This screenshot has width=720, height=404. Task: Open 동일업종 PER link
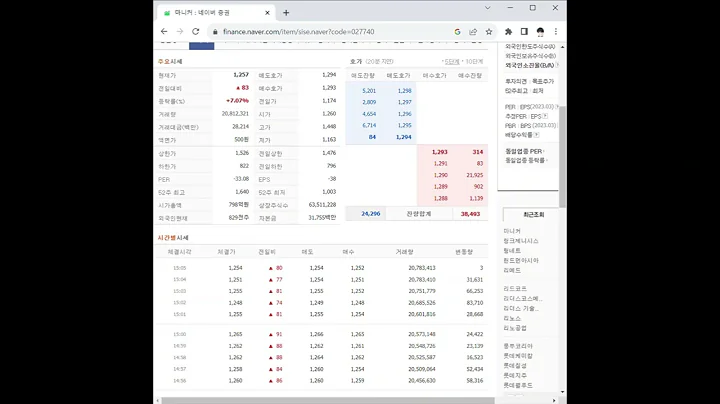pos(523,151)
